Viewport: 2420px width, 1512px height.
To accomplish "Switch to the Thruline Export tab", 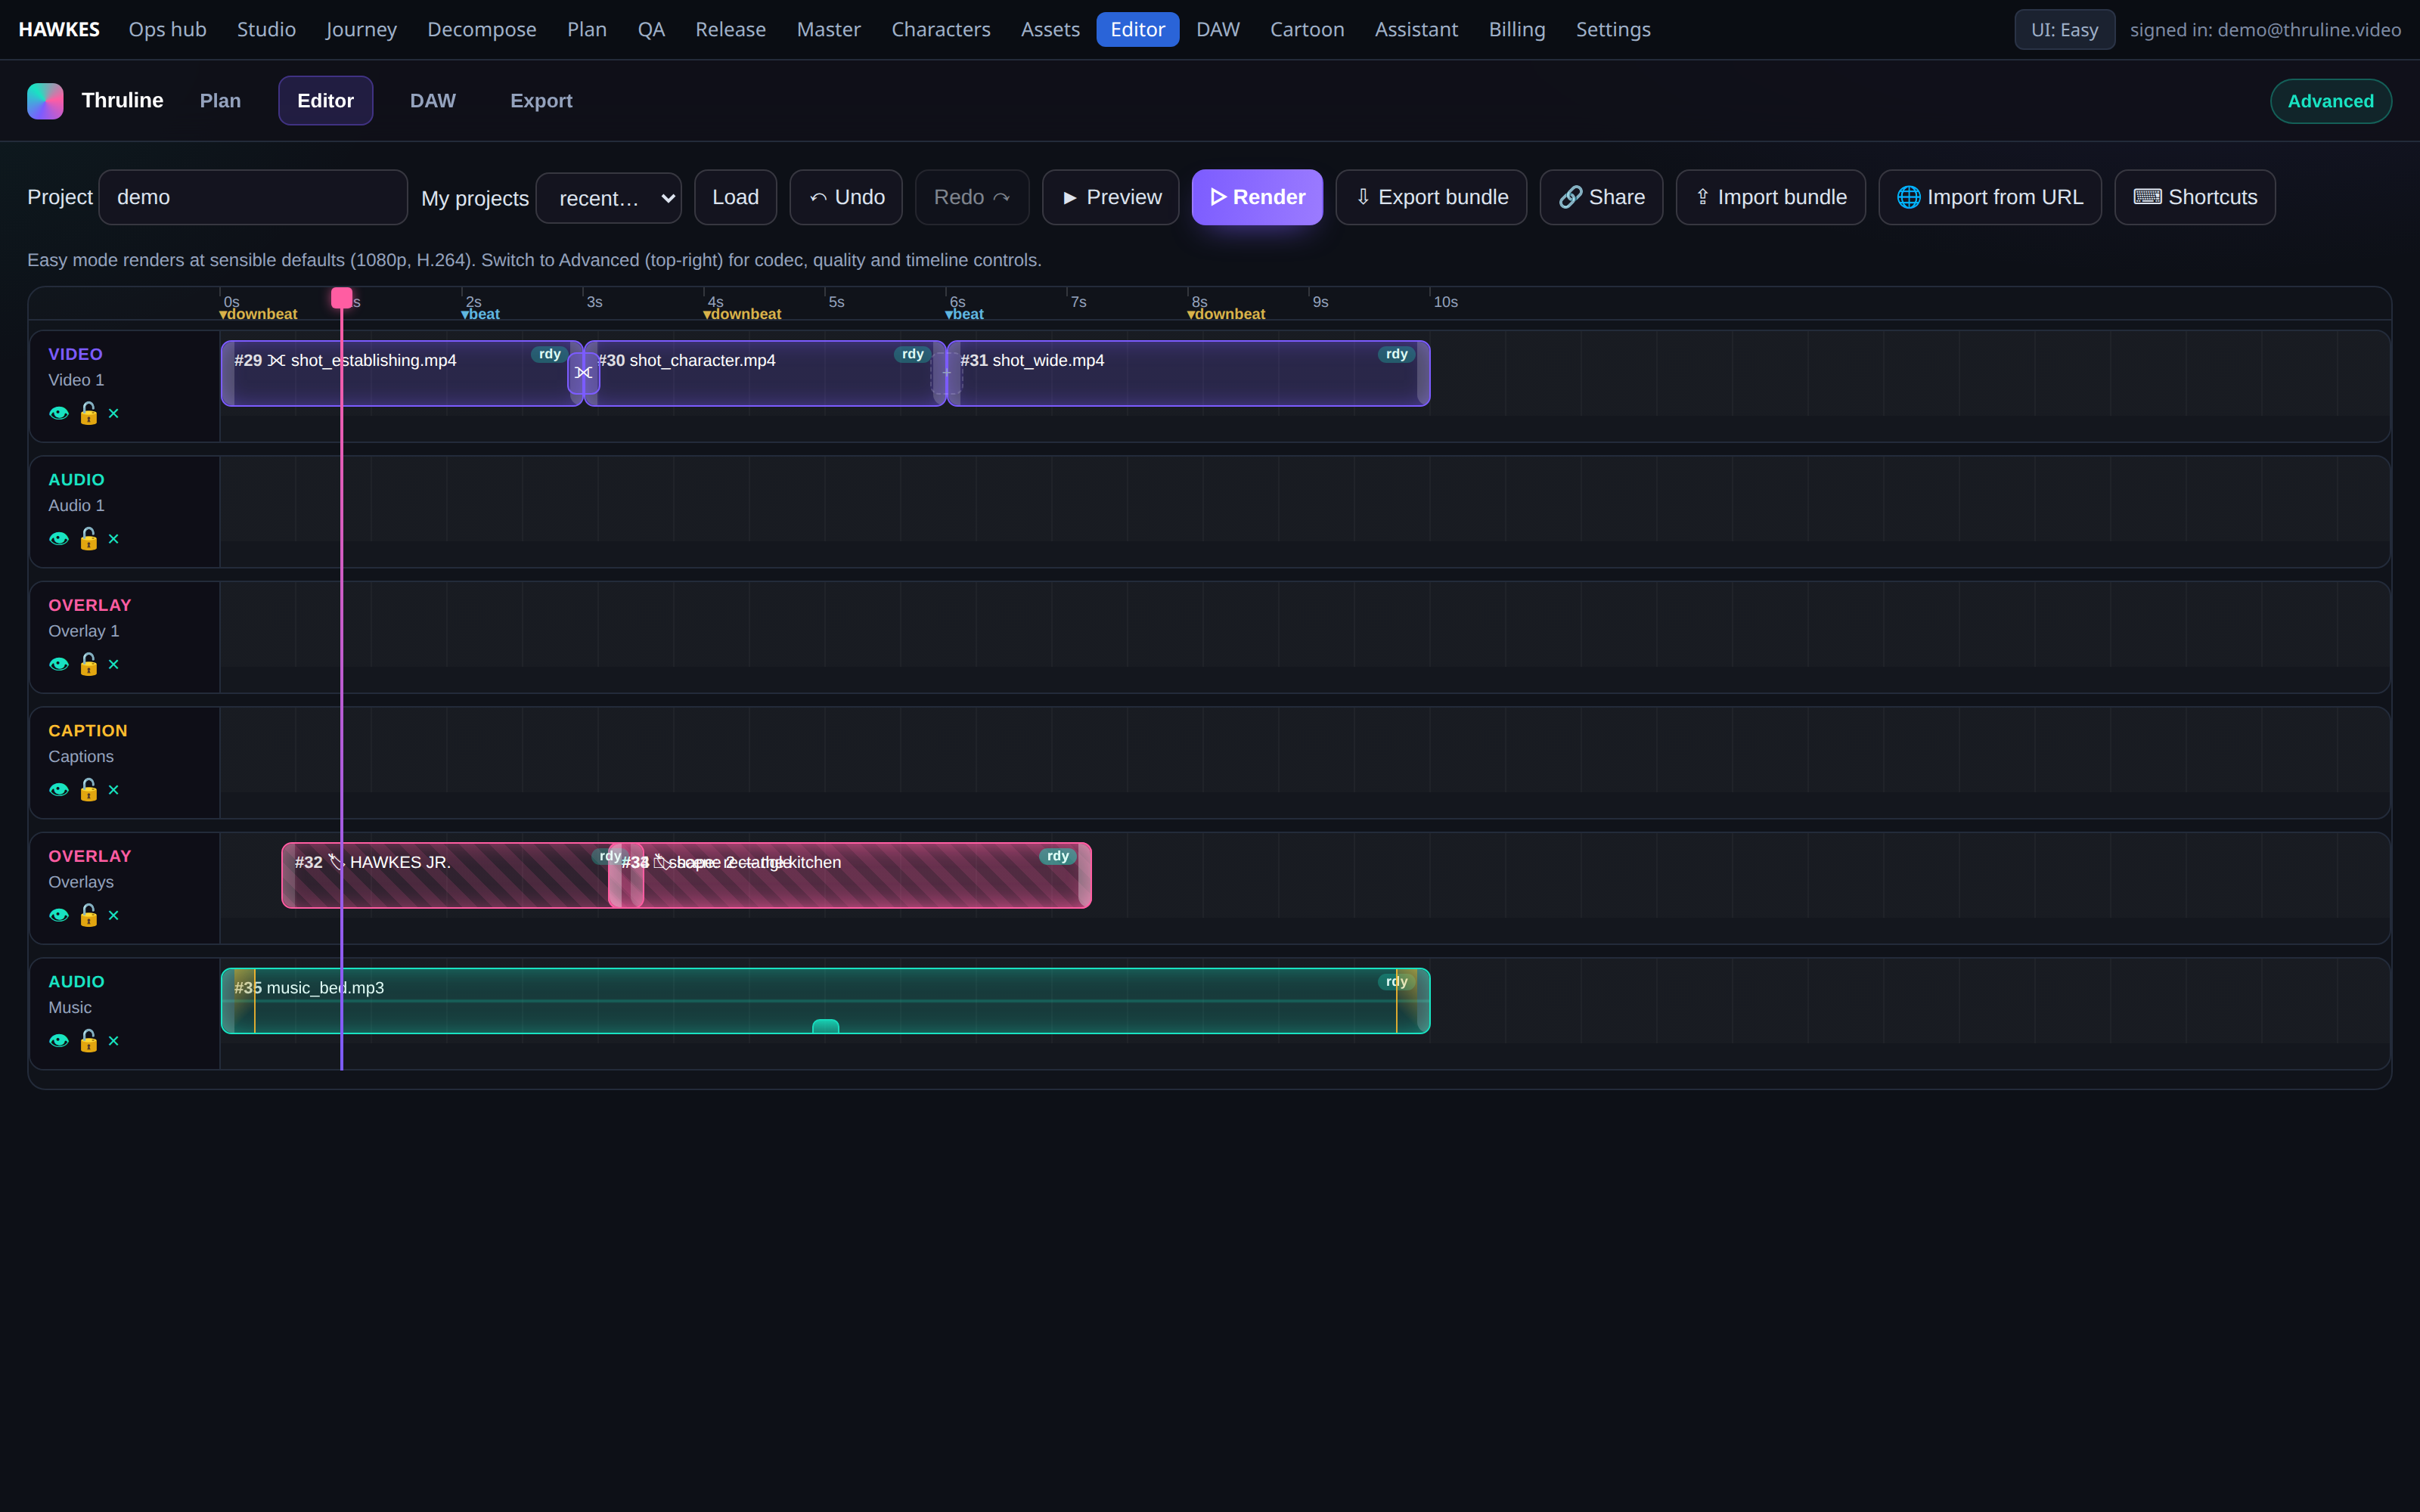I will (541, 101).
